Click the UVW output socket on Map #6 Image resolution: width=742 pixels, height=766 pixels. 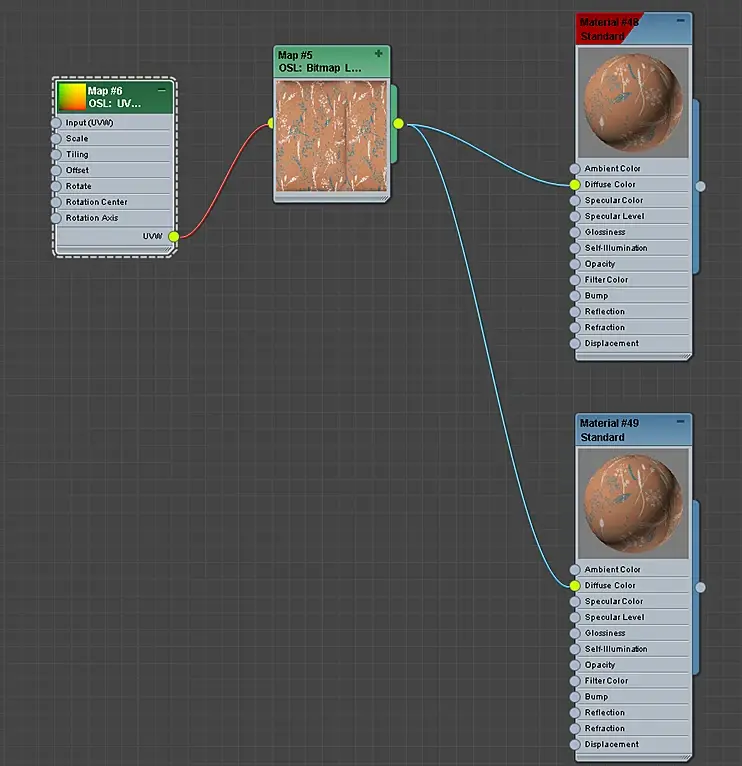tap(174, 236)
